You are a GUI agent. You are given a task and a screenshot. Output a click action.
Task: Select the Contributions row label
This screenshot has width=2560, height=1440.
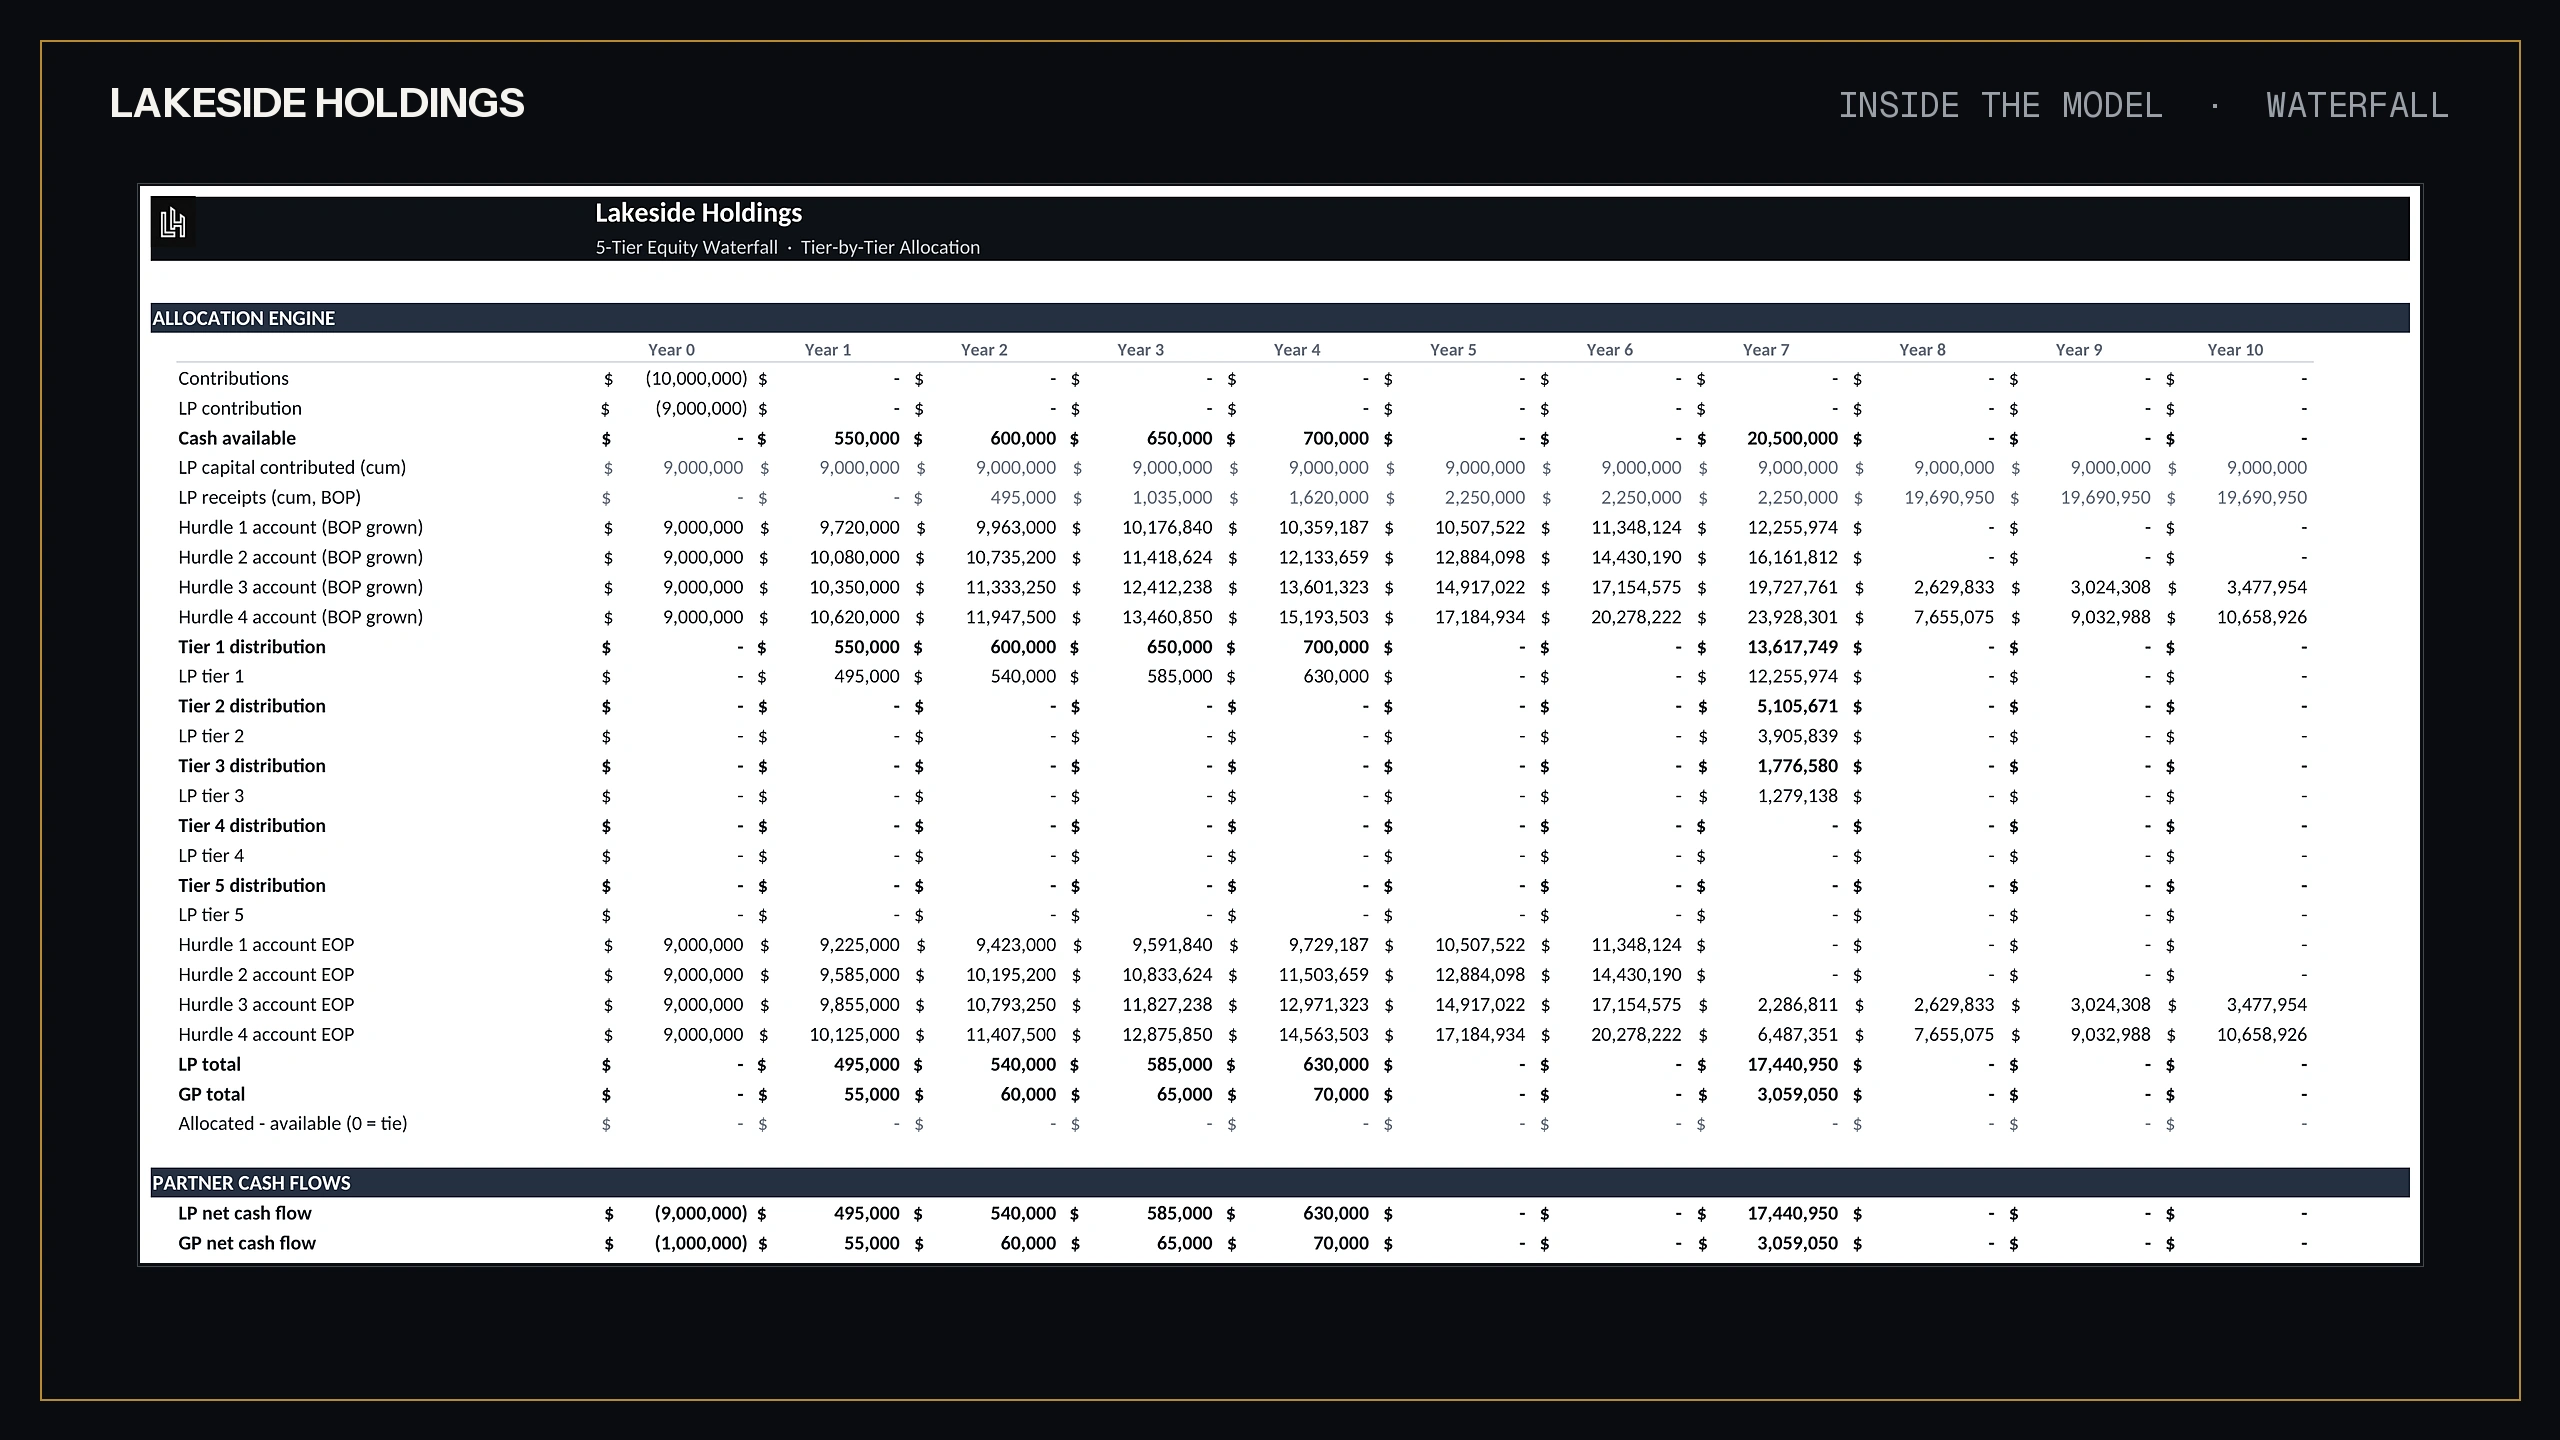point(233,379)
